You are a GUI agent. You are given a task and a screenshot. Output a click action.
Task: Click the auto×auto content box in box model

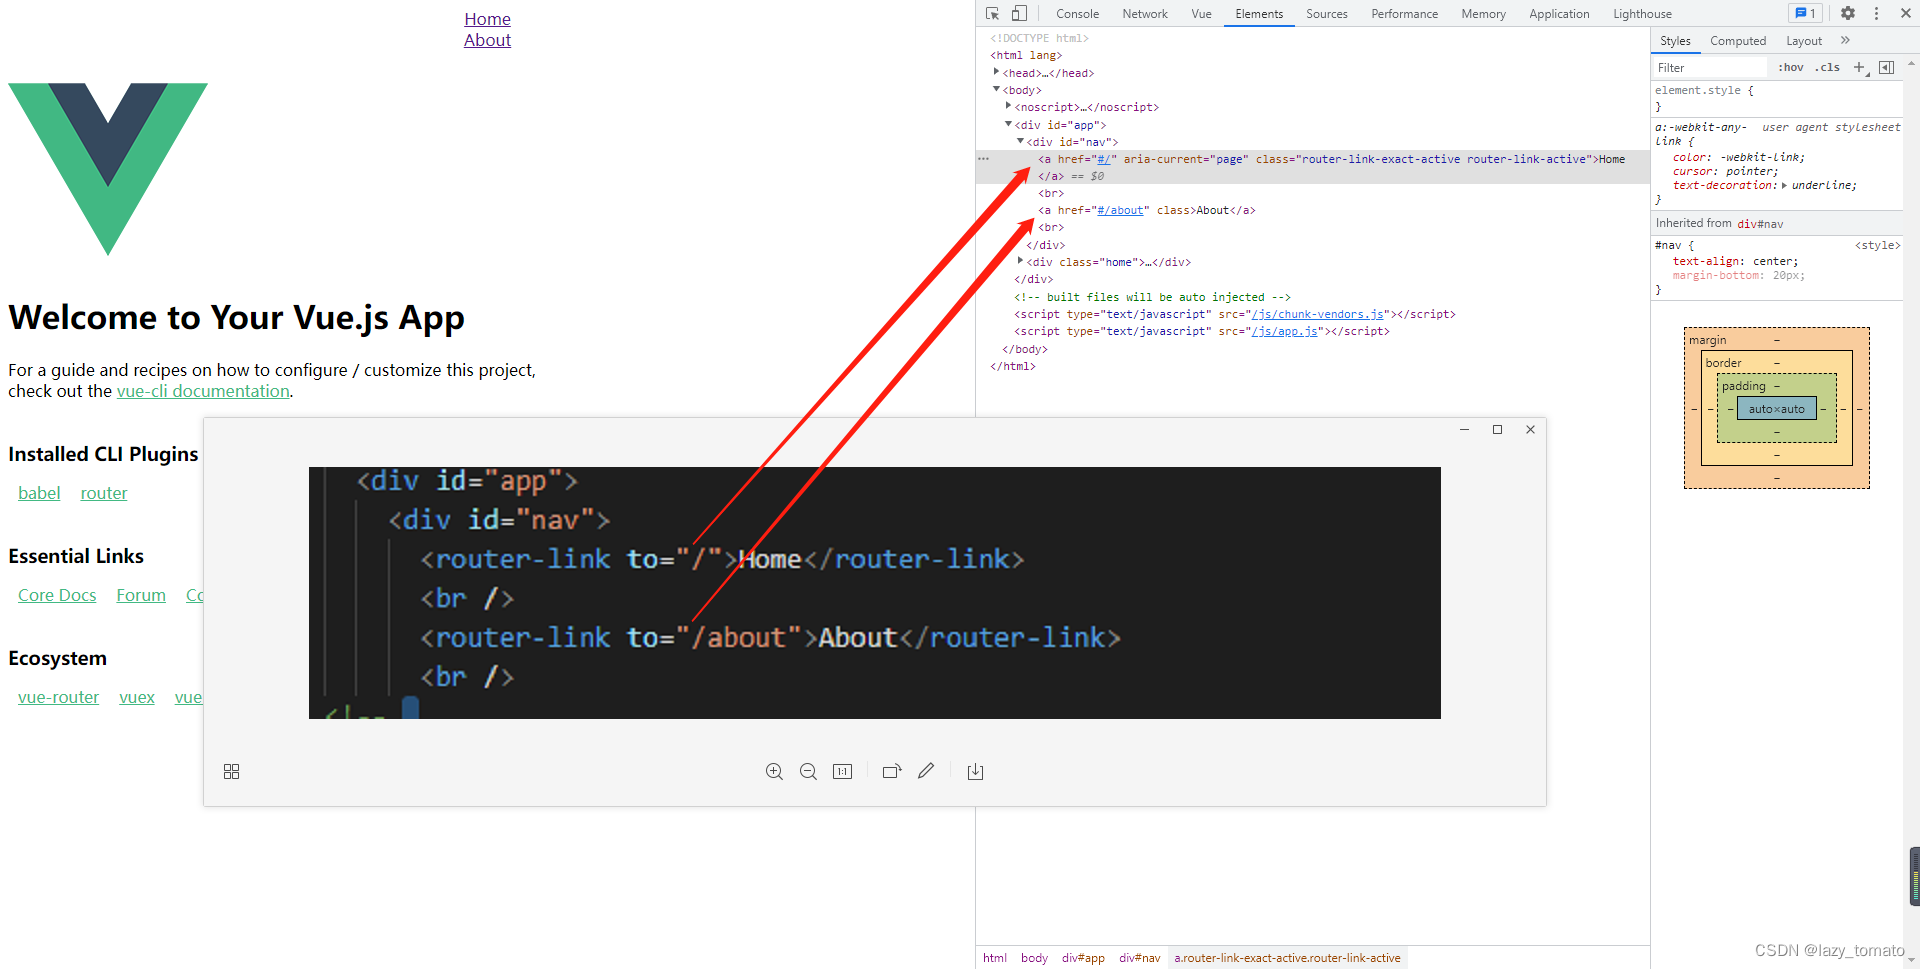pyautogui.click(x=1776, y=409)
